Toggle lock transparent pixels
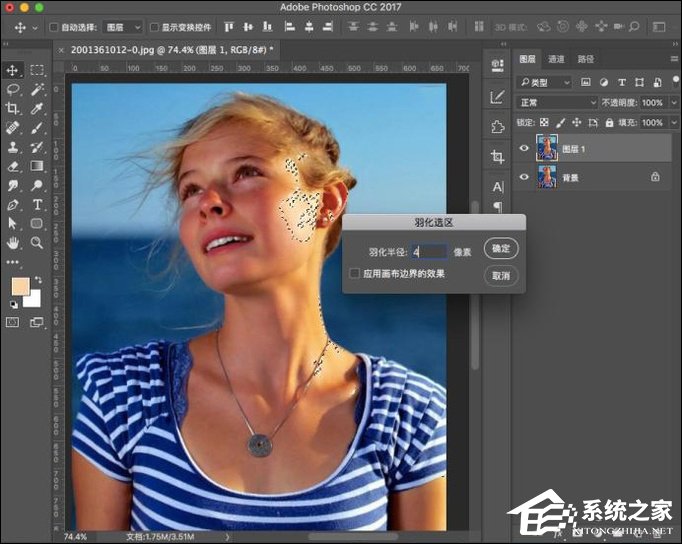Screen dimensions: 682x544 [x=544, y=123]
